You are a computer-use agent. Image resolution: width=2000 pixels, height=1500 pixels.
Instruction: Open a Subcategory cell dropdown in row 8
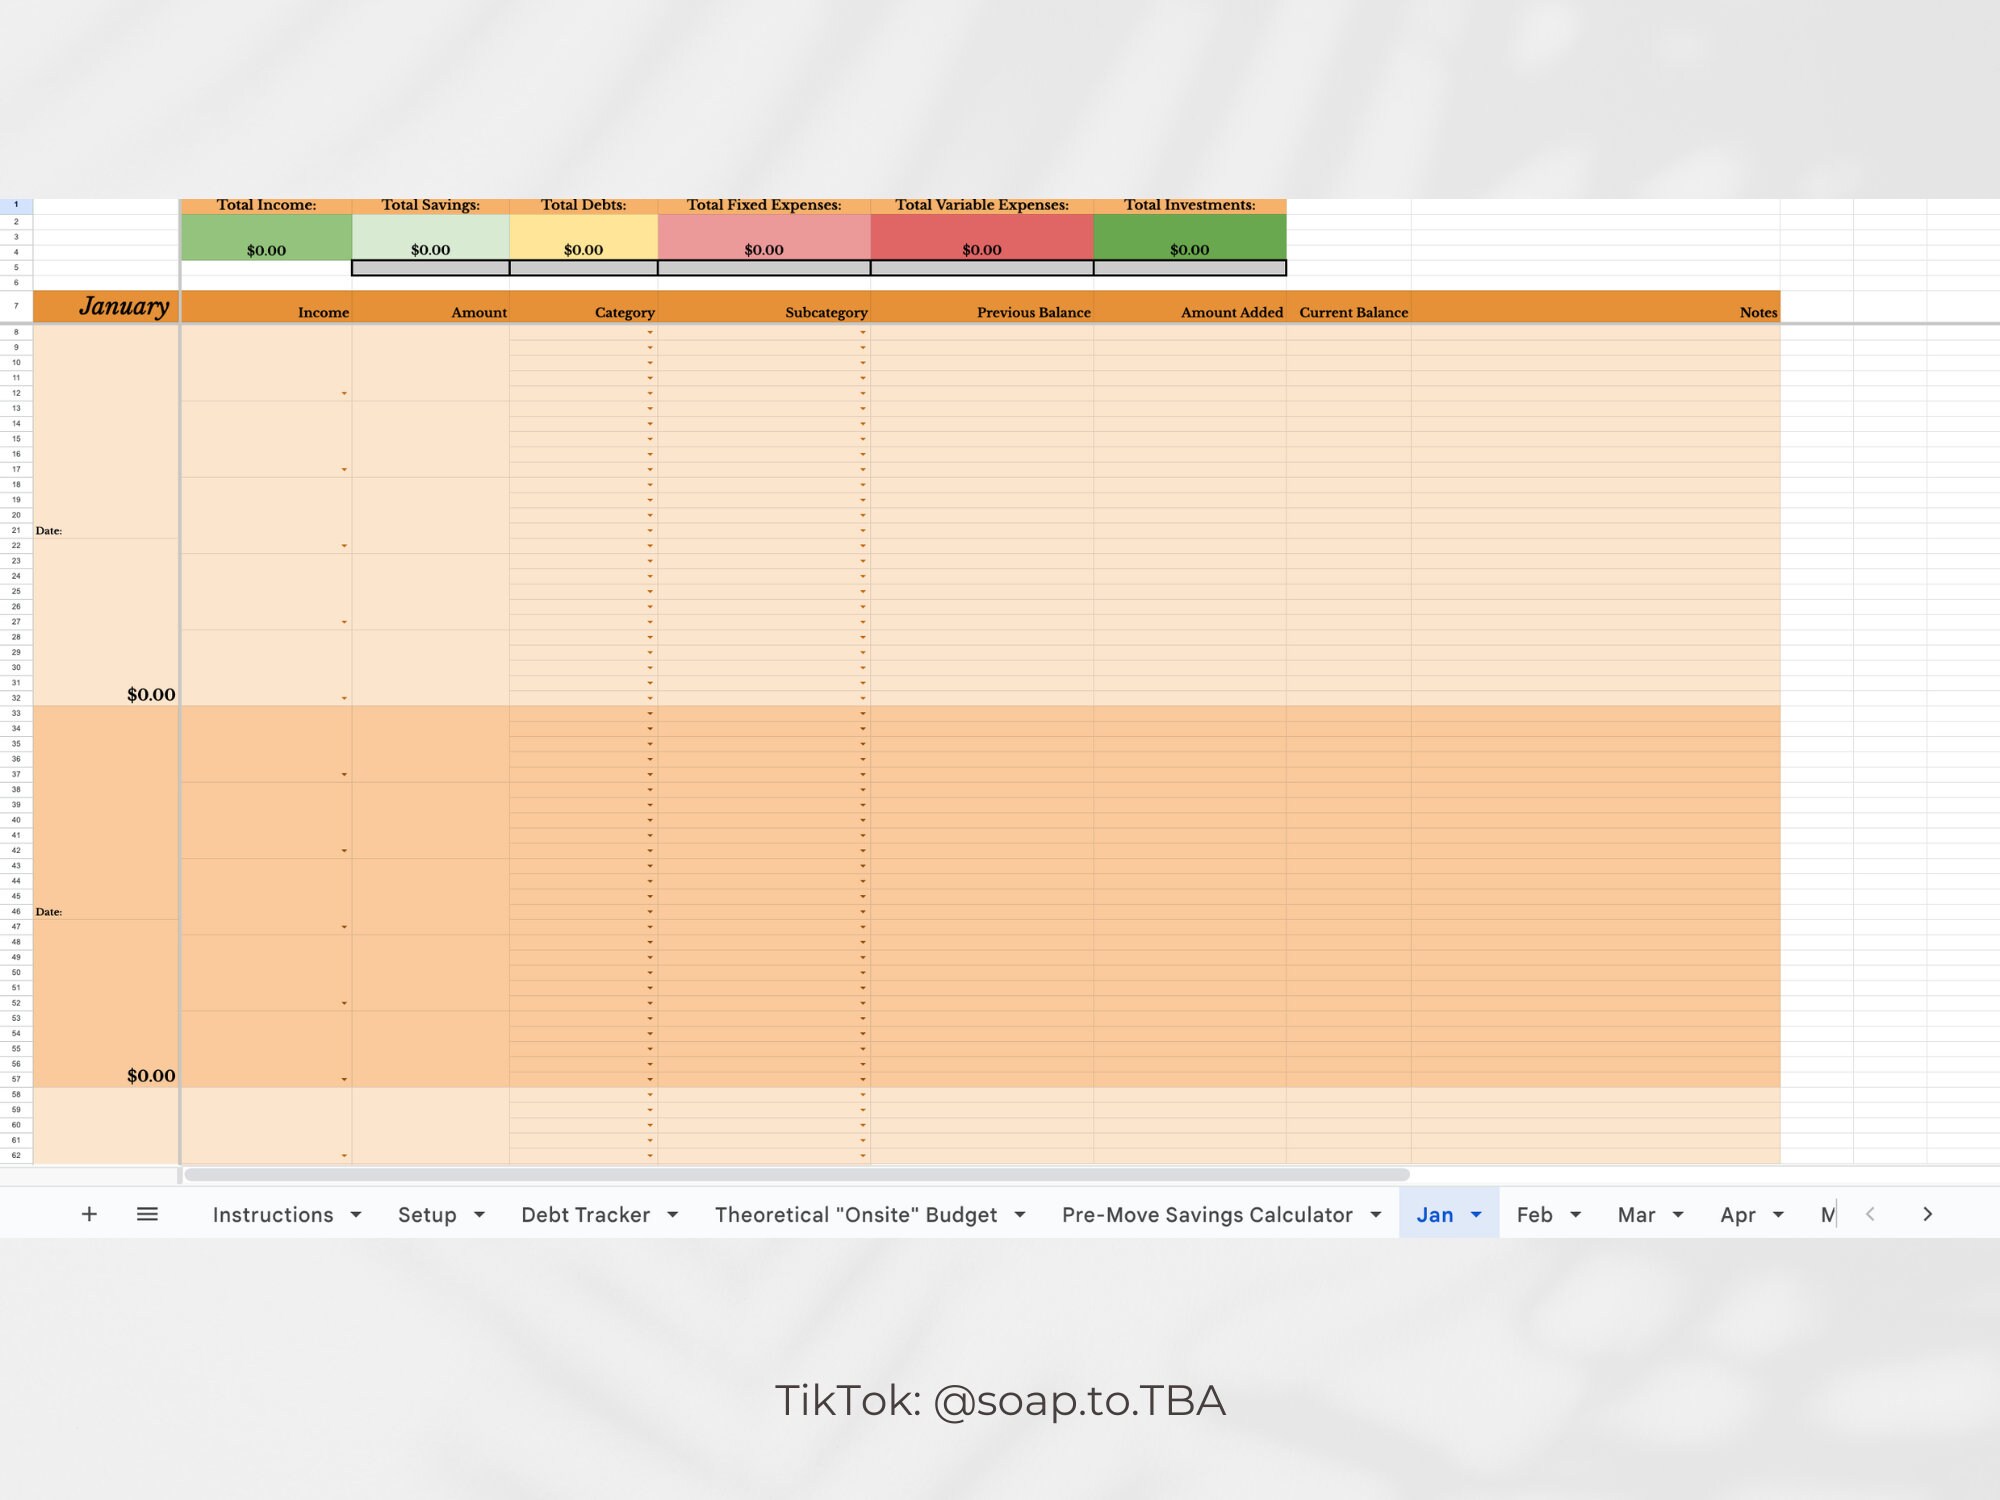point(861,331)
